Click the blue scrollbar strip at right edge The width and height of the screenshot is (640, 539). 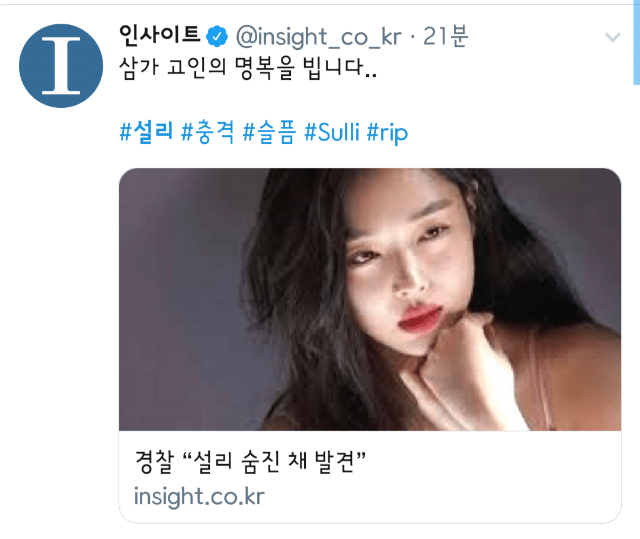coord(637,43)
